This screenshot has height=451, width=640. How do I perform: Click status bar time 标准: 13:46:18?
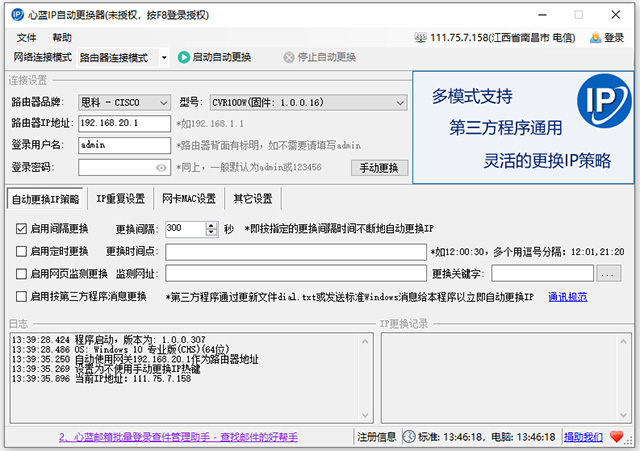[451, 437]
